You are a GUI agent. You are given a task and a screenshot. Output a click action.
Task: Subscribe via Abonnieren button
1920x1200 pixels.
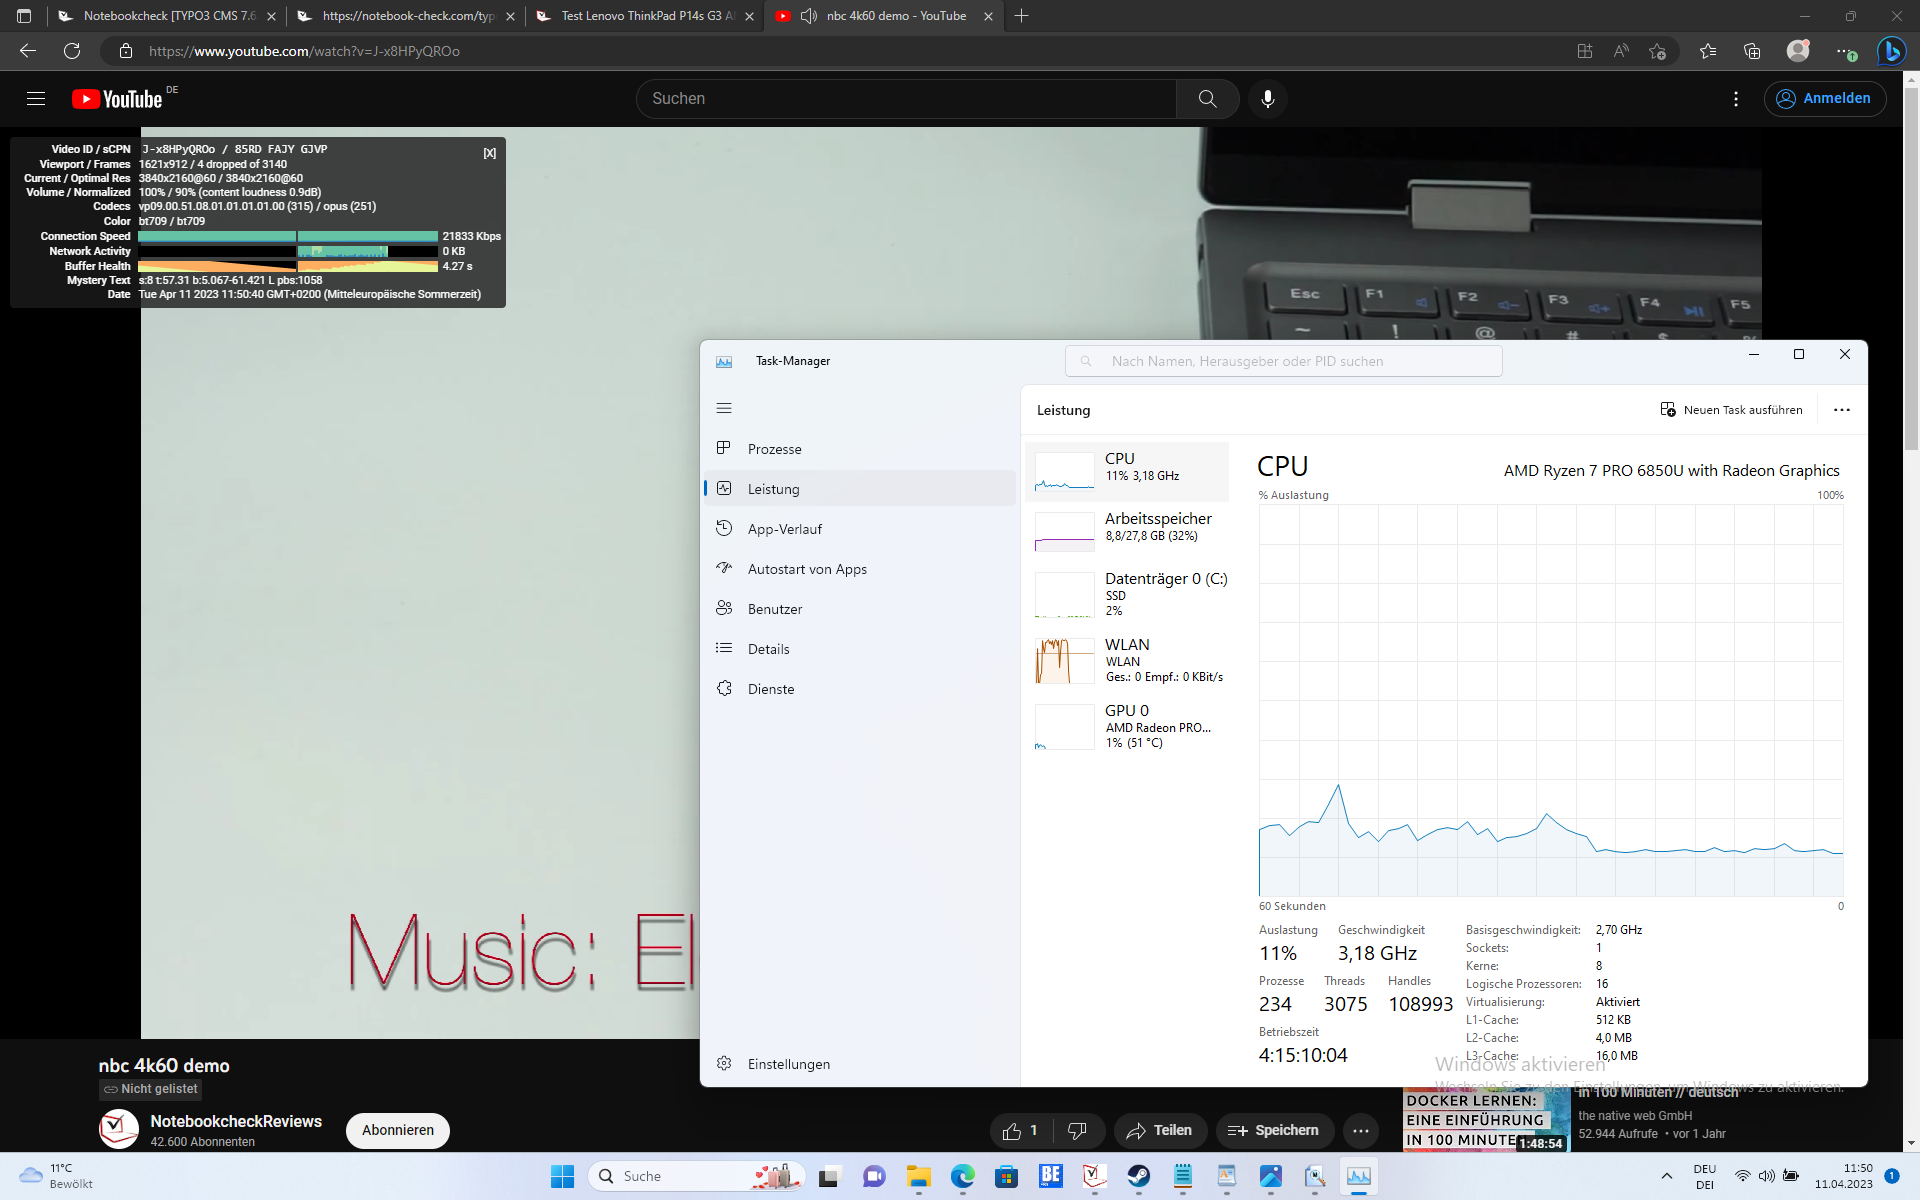tap(398, 1130)
